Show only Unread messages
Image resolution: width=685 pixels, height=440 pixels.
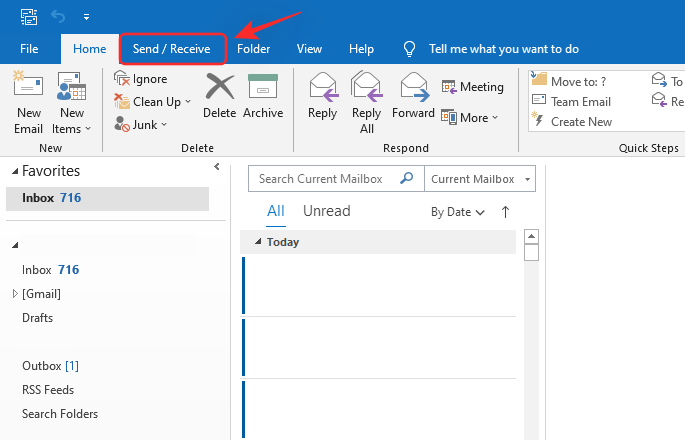[x=326, y=211]
